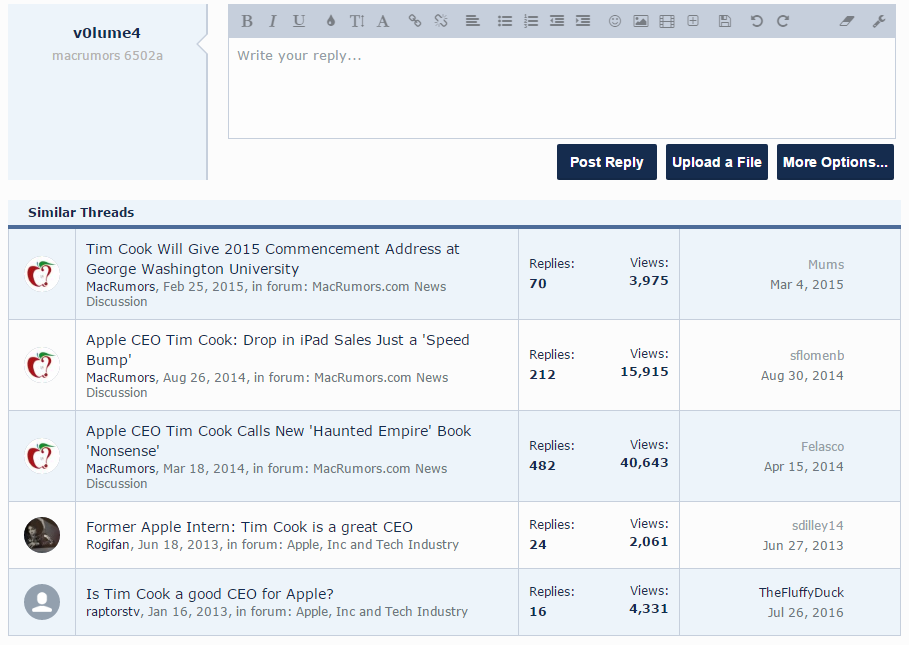
Task: Open last poster Mums profile
Action: click(x=826, y=265)
